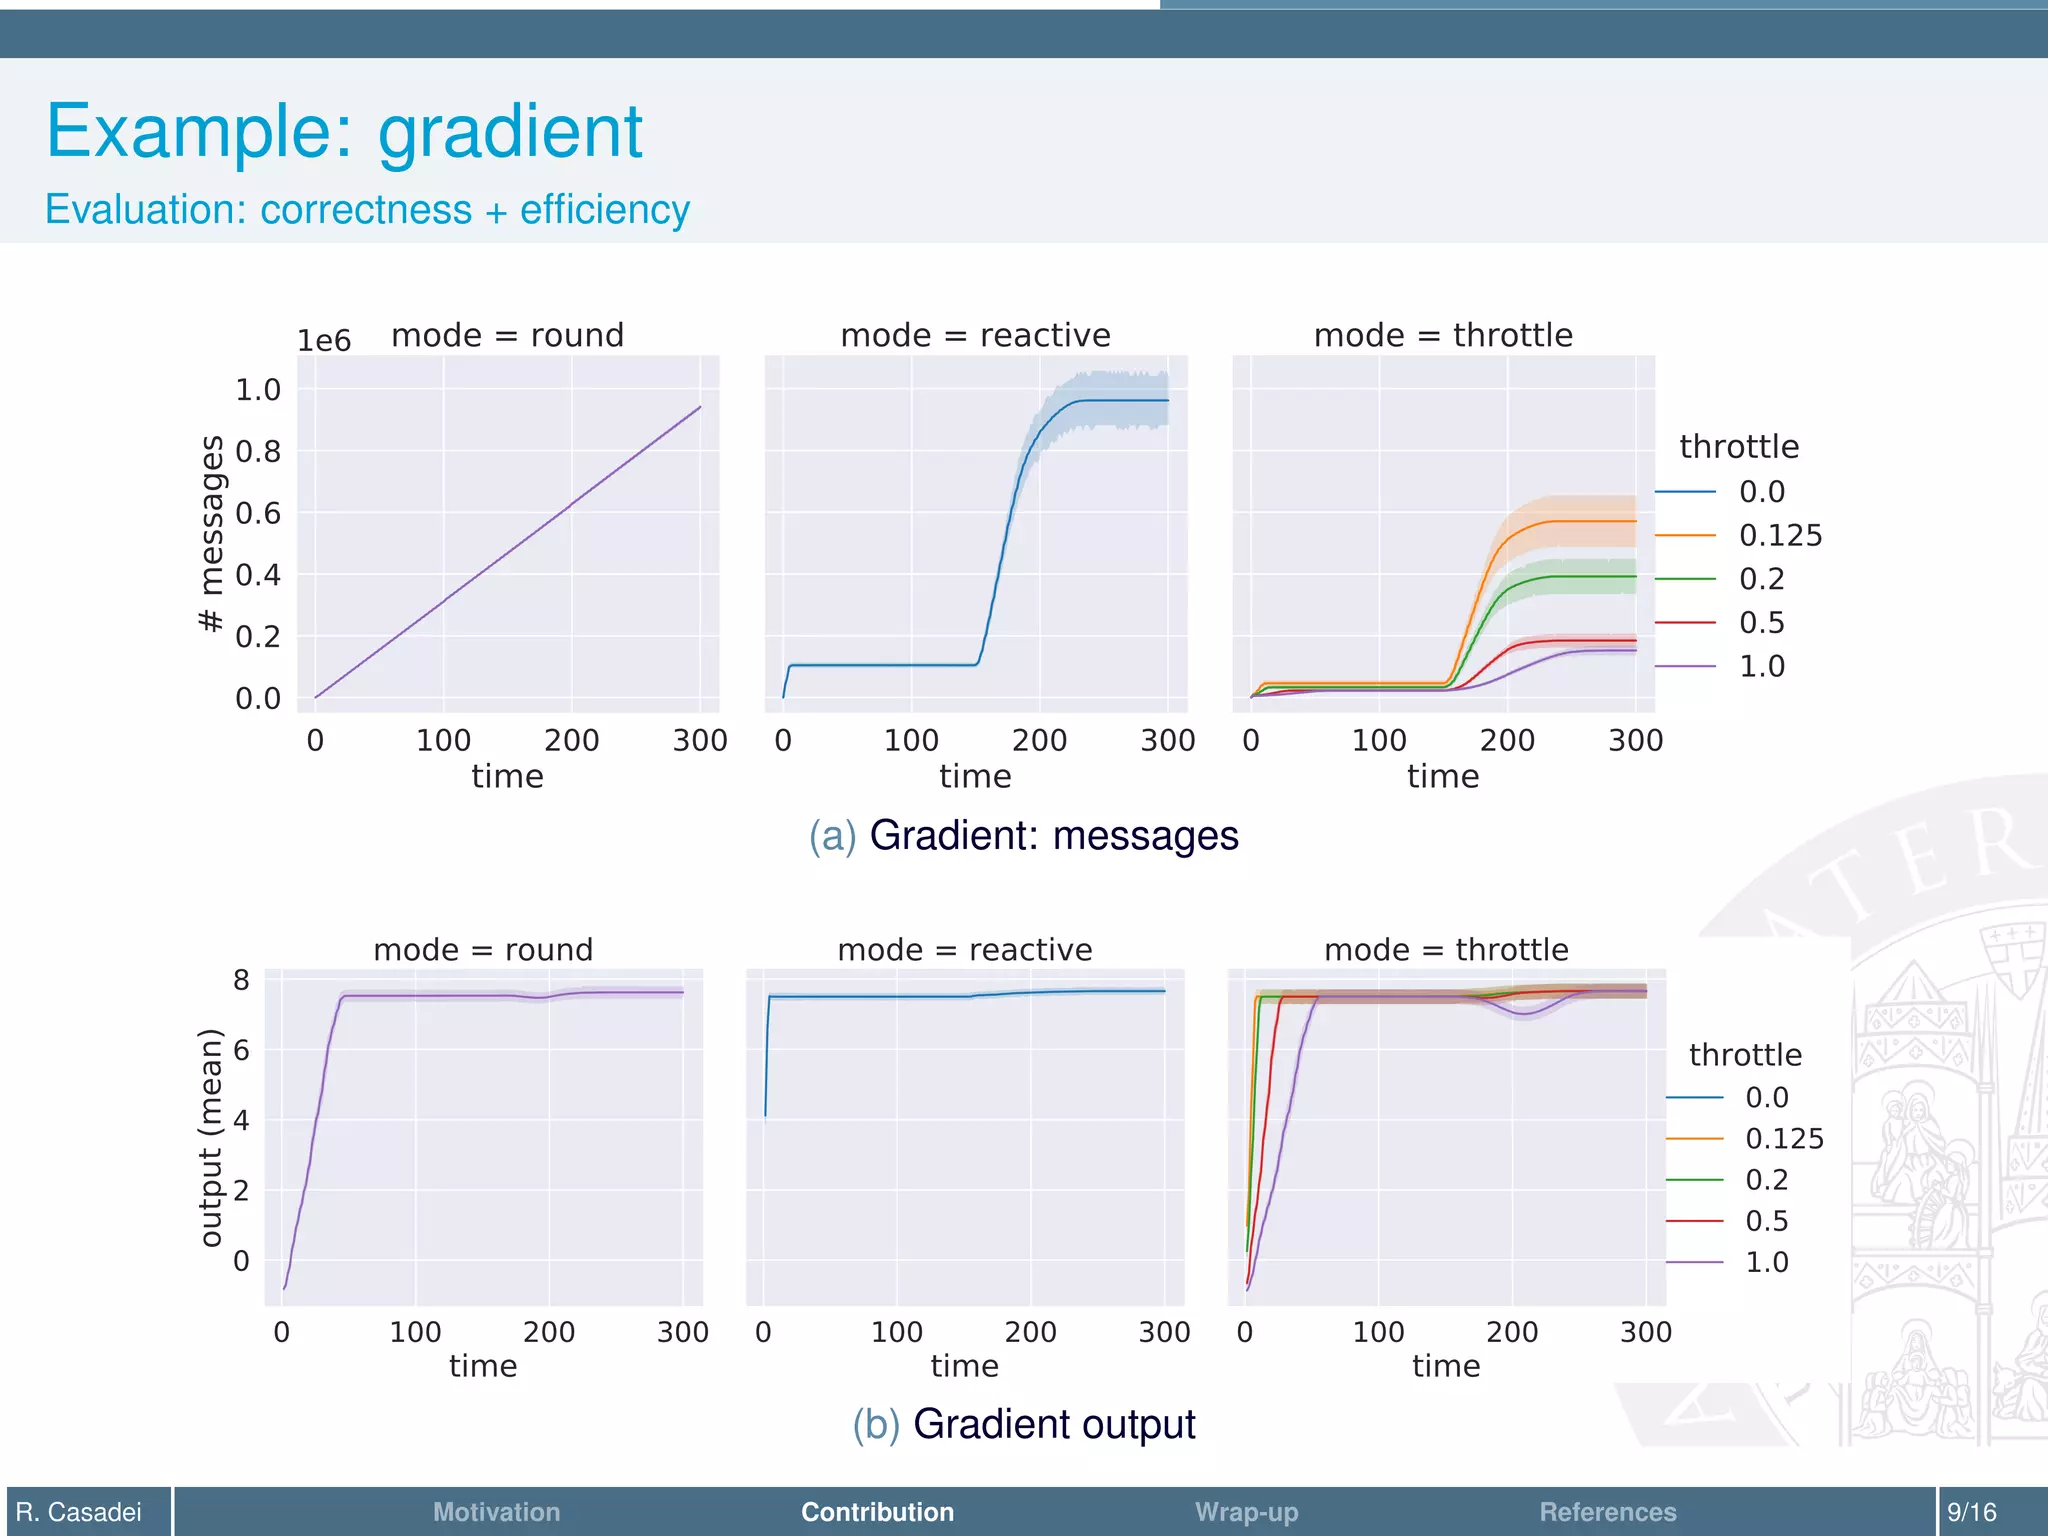2048x1536 pixels.
Task: Jump to the Wrap-up section
Action: (x=1246, y=1512)
